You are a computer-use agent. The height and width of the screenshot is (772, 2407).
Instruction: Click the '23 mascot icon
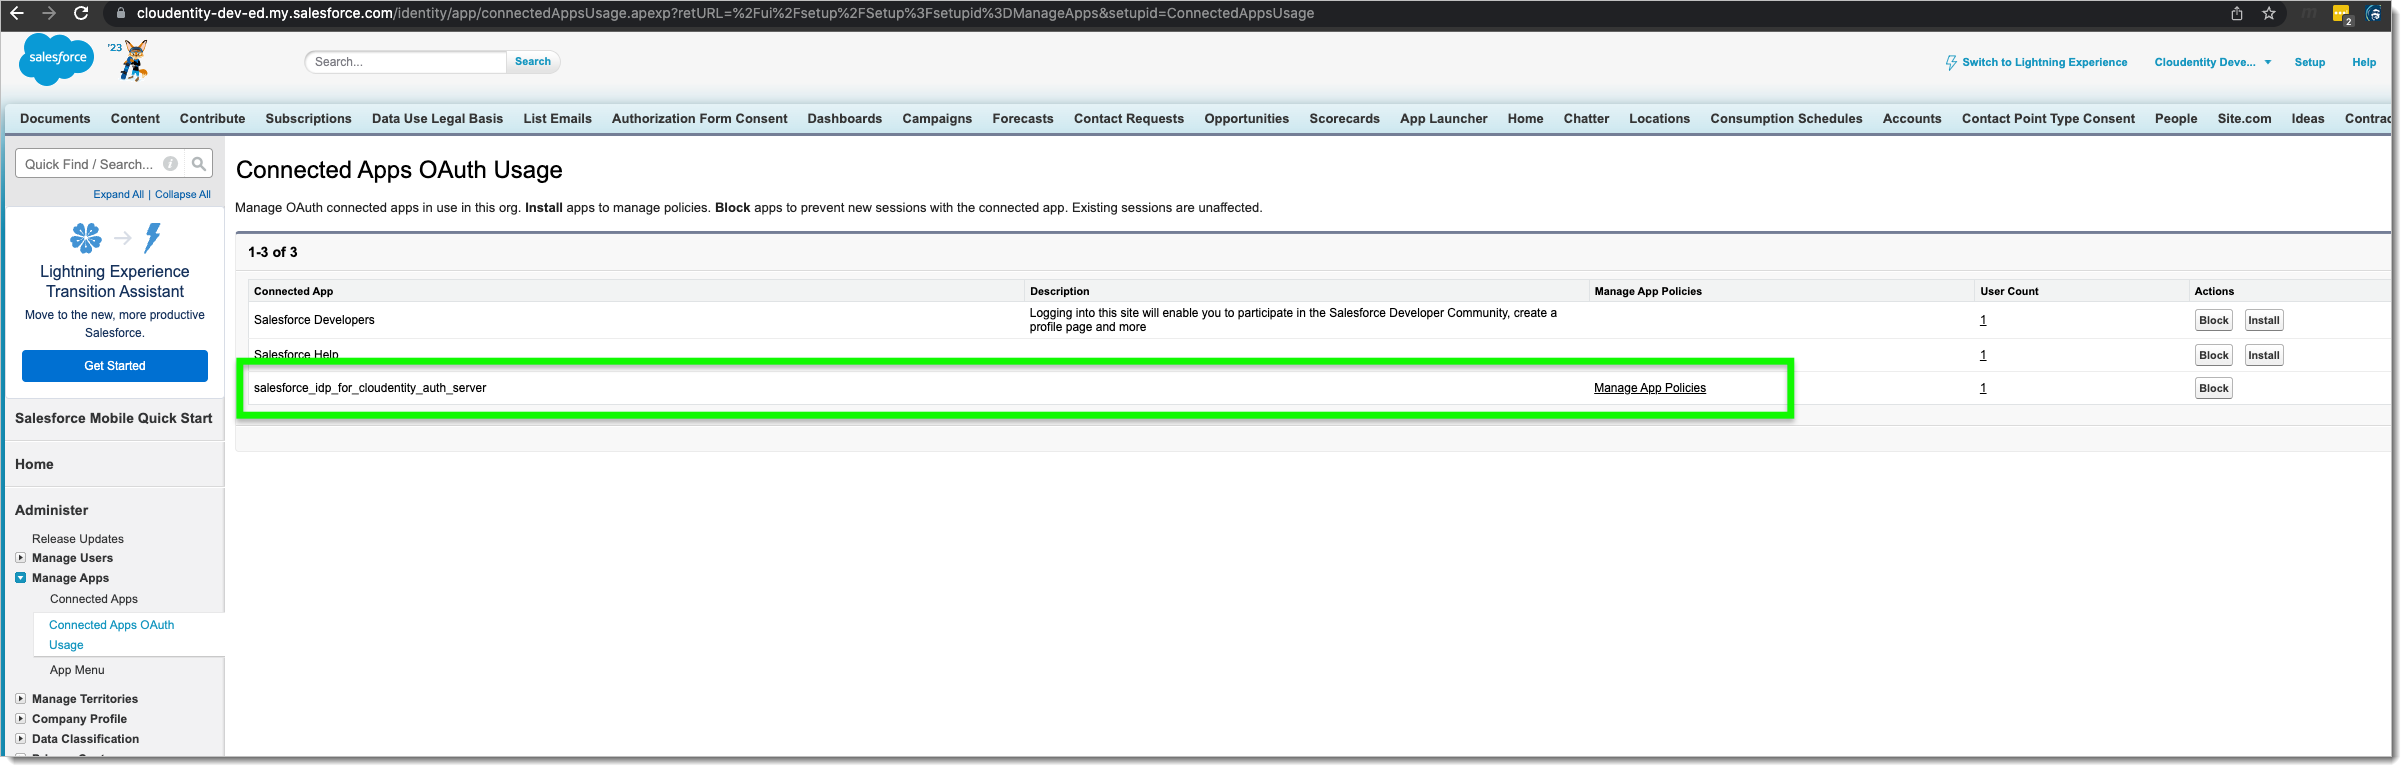pos(133,60)
